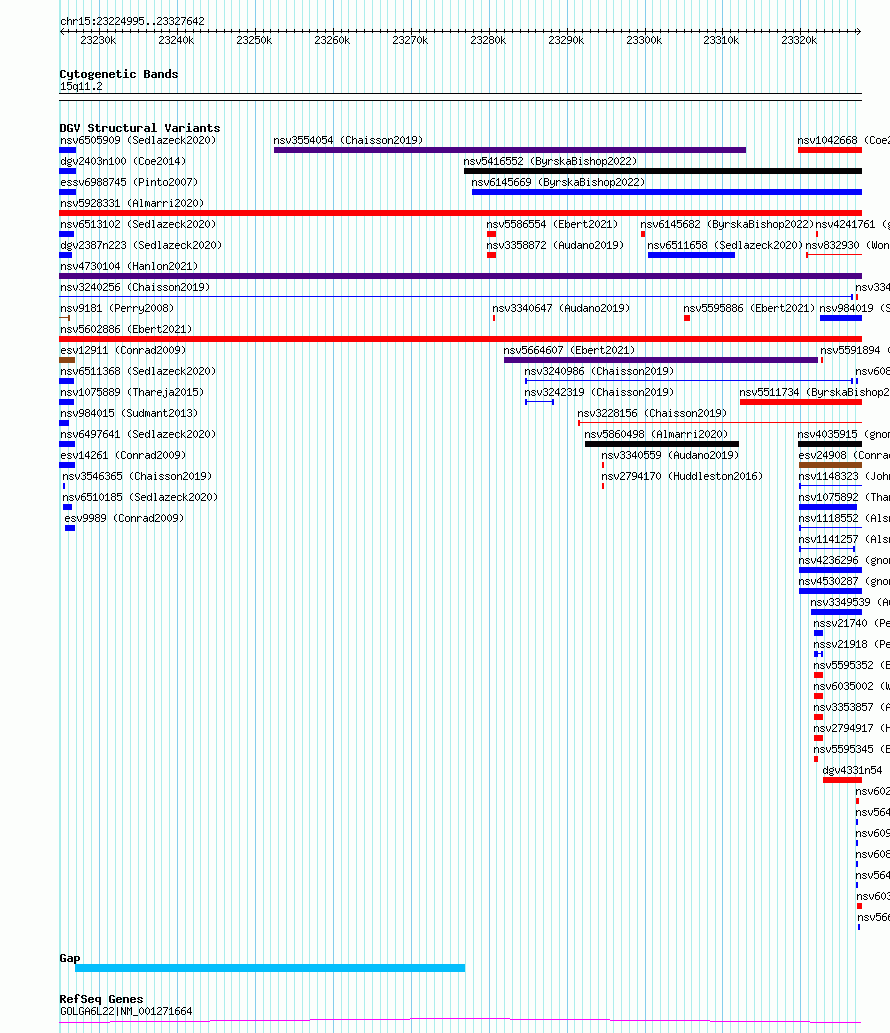The image size is (890, 1033).
Task: Click dgv2403n100 (Coe2014) label
Action: coord(123,161)
